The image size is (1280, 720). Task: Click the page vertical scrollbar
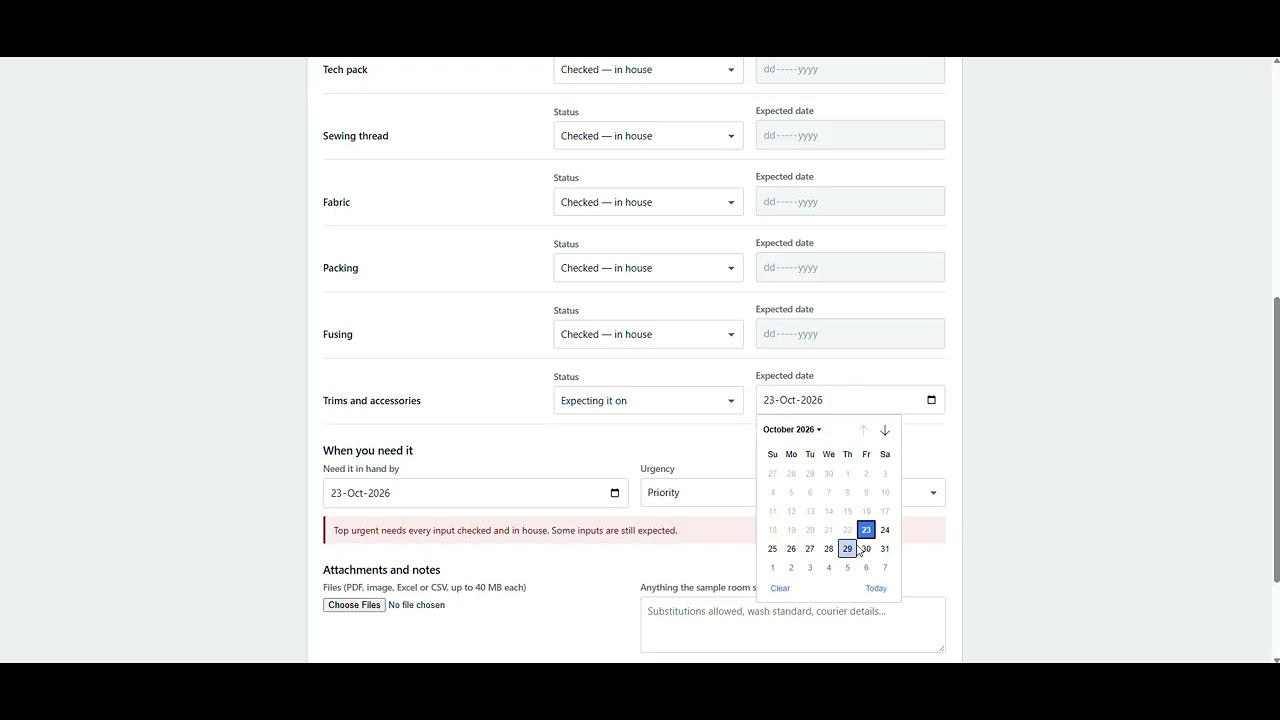[x=1276, y=440]
